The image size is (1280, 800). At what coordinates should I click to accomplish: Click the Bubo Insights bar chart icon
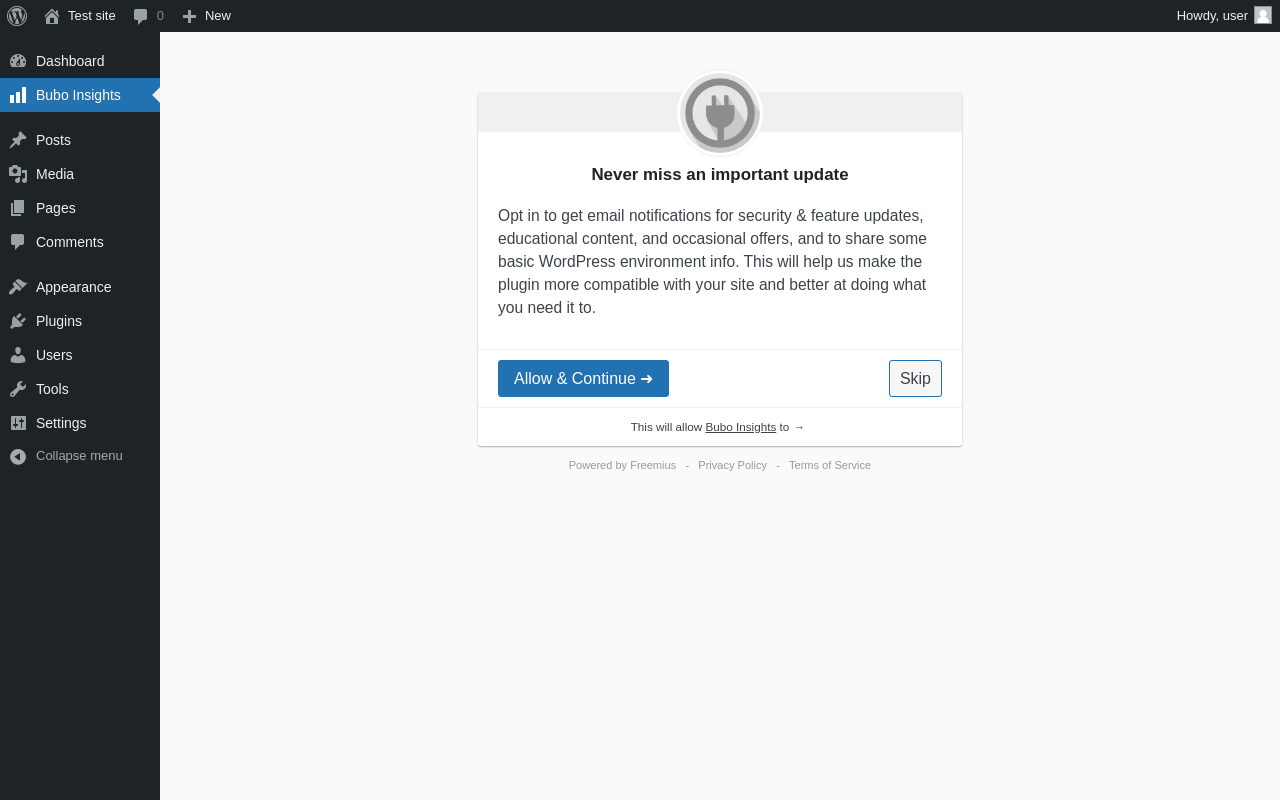[18, 95]
